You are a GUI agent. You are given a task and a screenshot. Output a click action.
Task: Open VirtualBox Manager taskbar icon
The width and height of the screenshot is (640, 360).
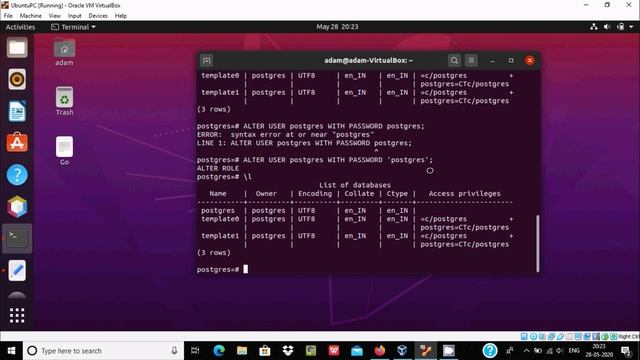pos(402,351)
